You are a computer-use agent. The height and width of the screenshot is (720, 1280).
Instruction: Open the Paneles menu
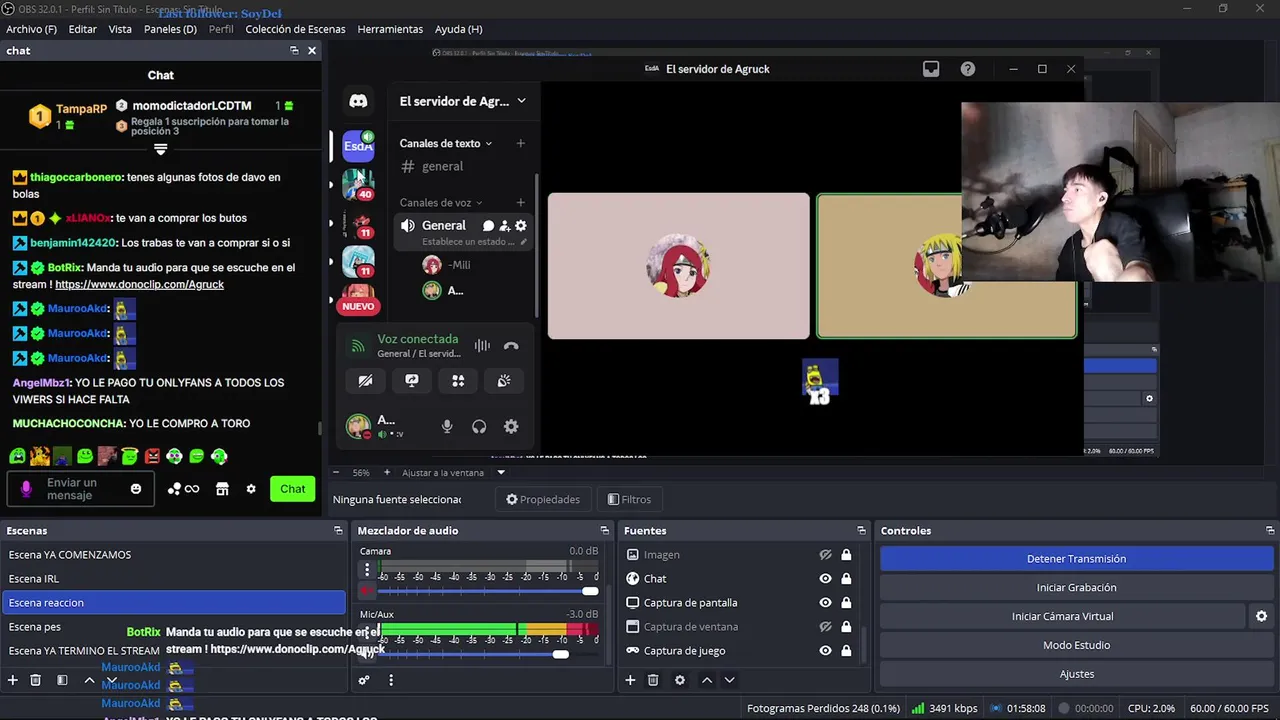coord(170,29)
